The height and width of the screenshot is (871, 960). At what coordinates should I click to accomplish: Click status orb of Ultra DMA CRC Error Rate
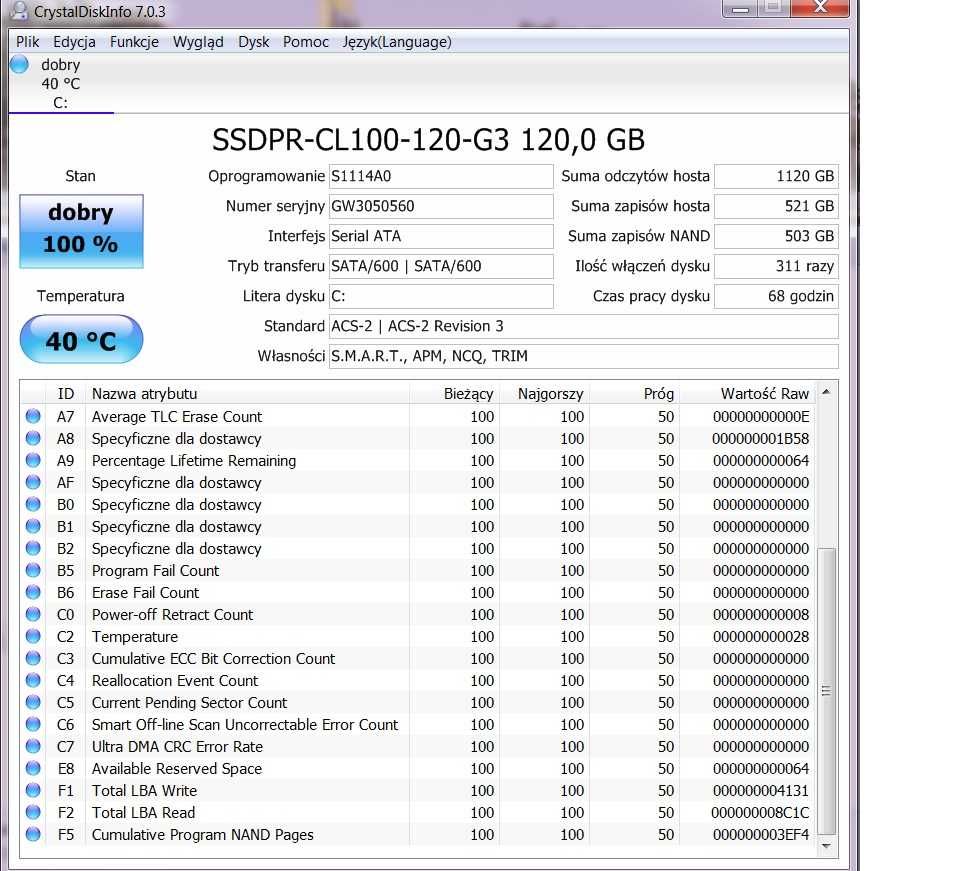(33, 747)
